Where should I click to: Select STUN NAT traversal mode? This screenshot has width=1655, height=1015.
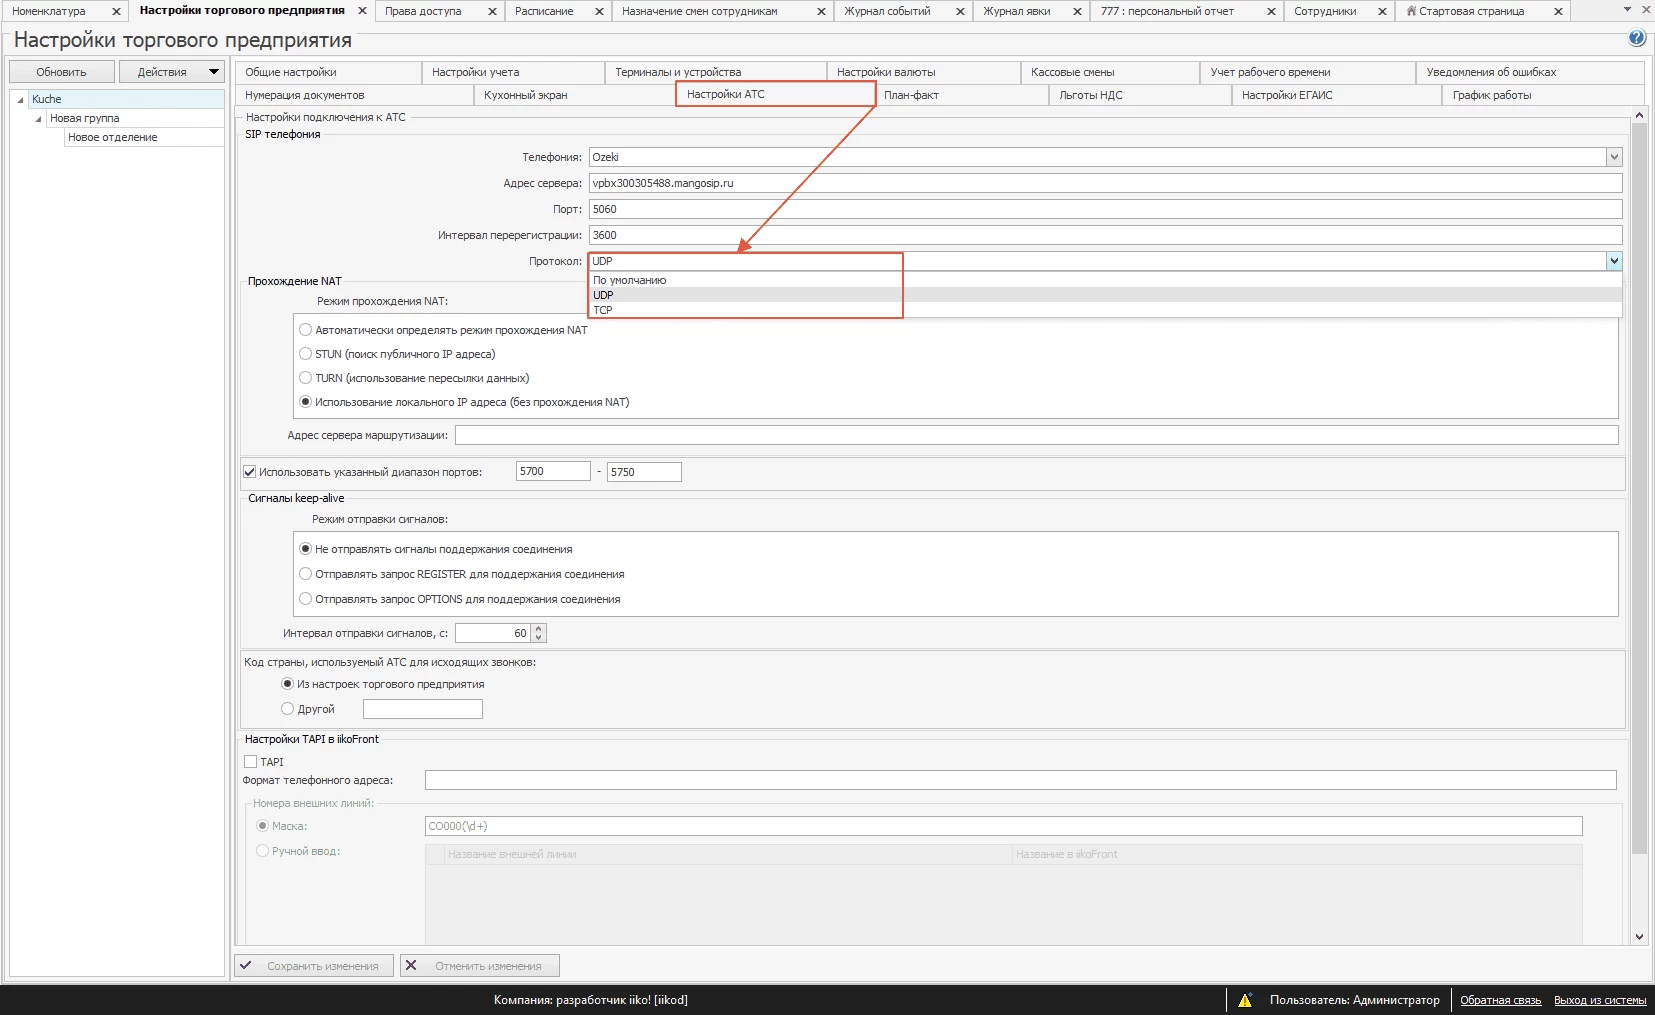[306, 354]
